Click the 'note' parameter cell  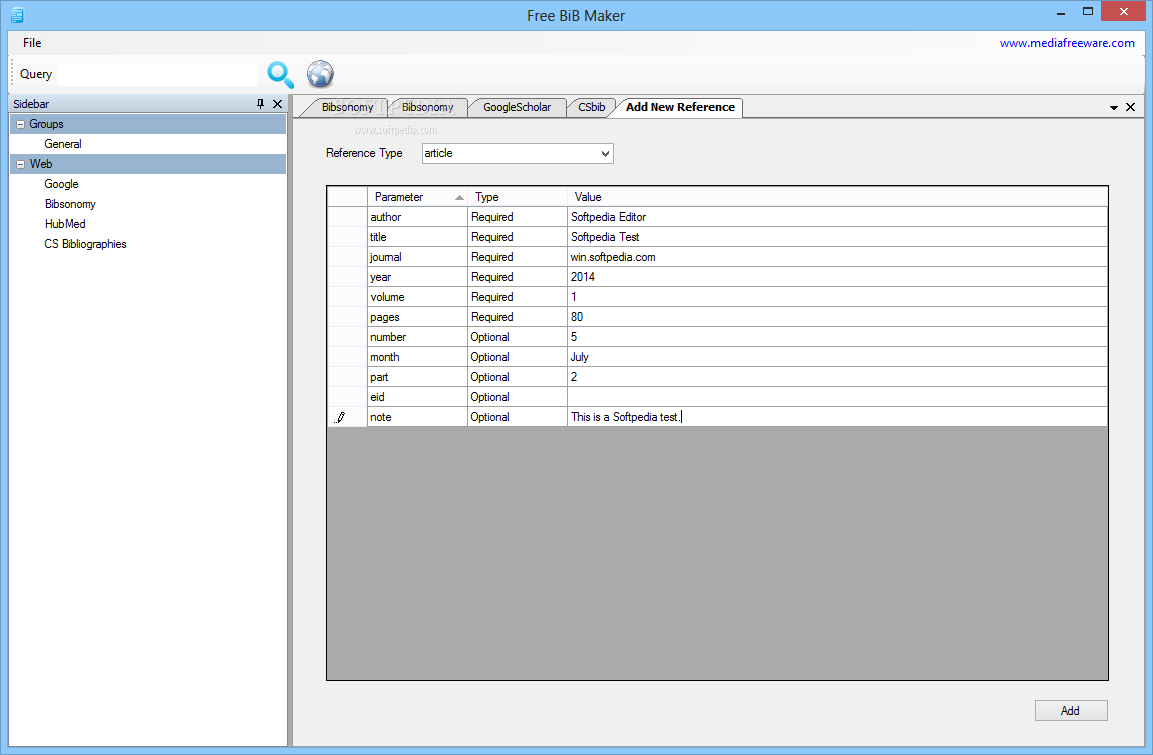[x=417, y=417]
